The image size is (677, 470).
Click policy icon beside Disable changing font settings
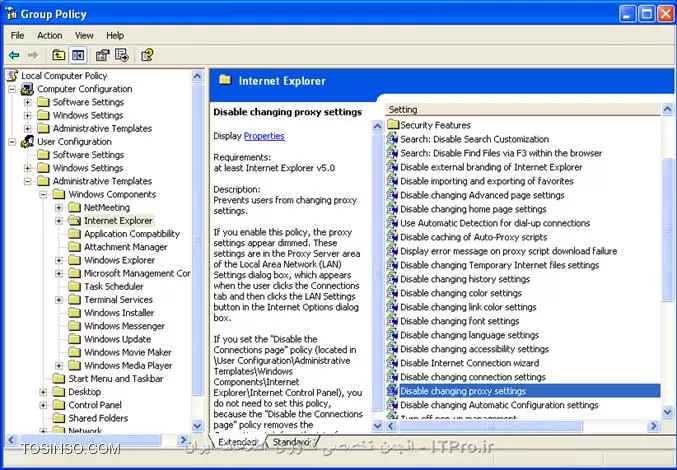pos(392,321)
